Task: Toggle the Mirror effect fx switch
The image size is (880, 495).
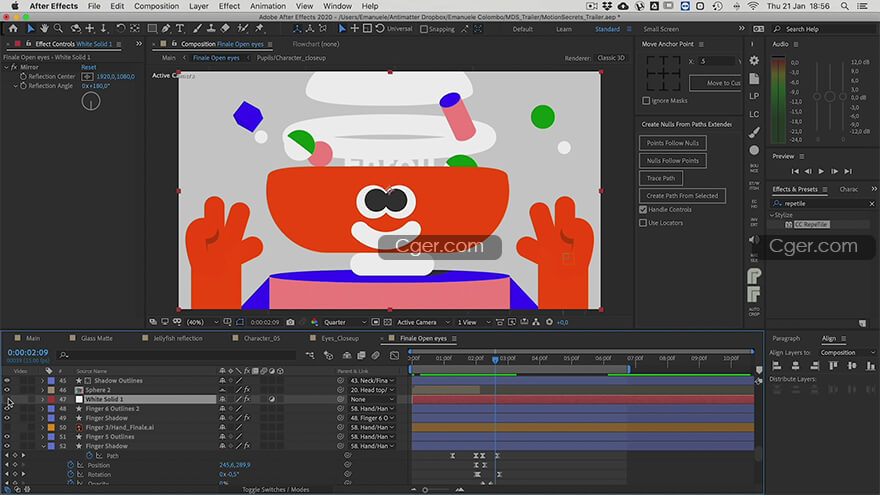Action: [14, 67]
